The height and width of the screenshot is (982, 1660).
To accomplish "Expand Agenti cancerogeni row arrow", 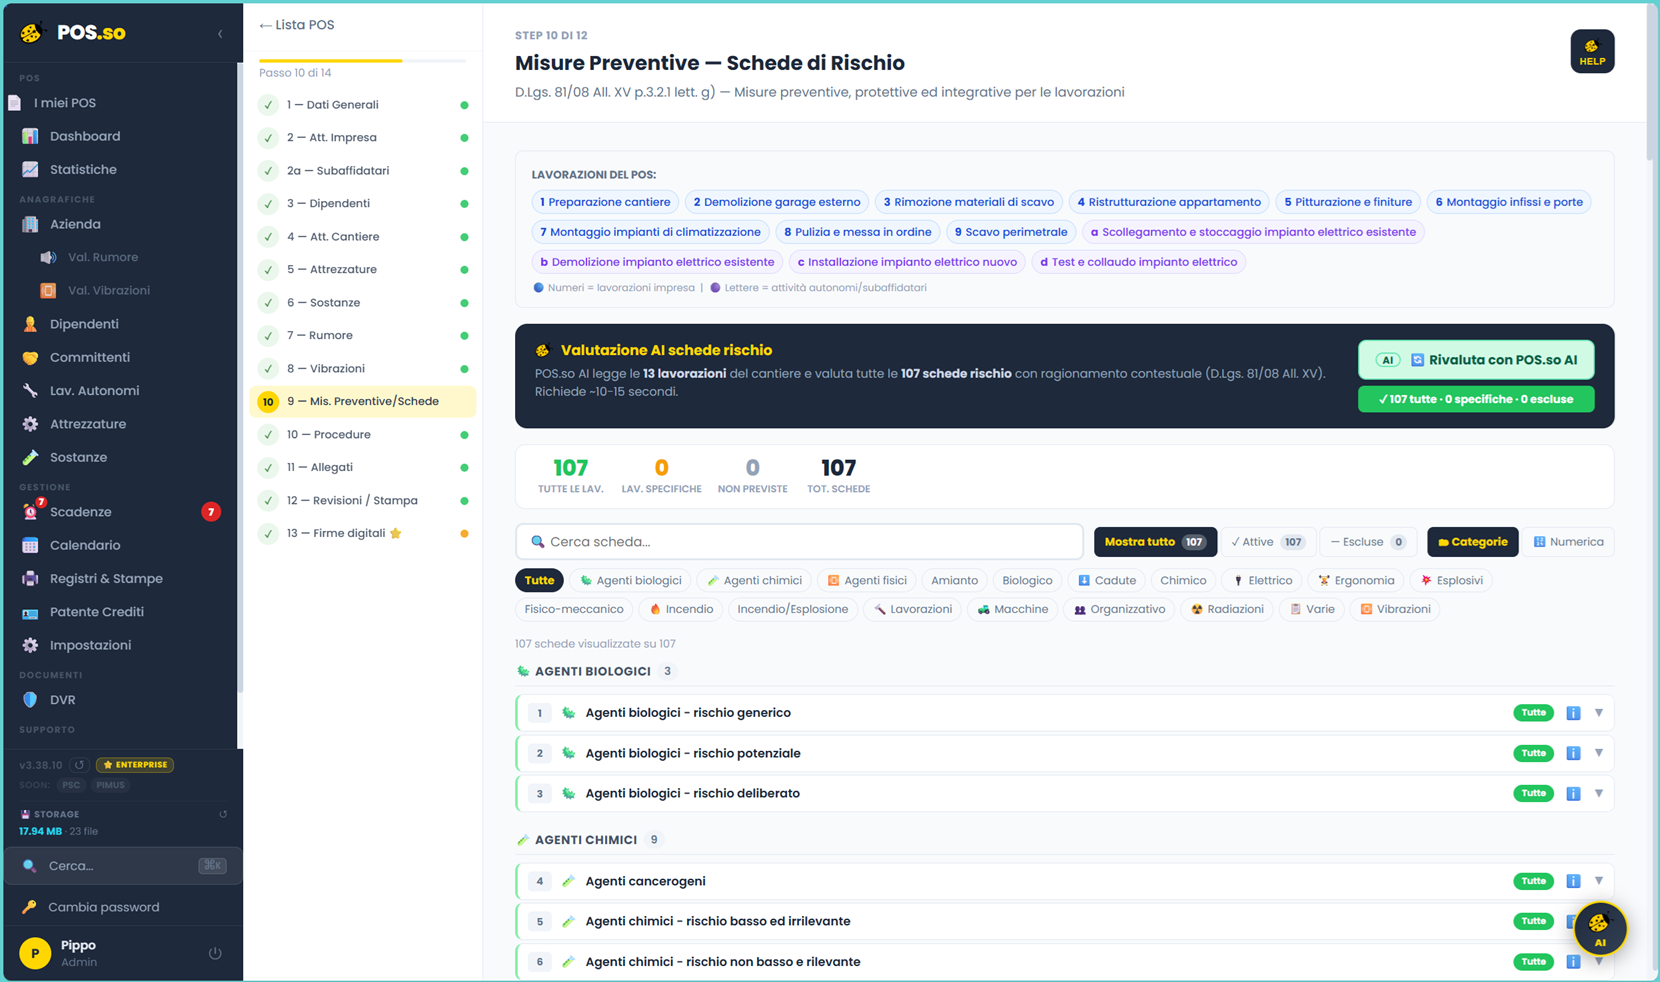I will click(x=1599, y=881).
